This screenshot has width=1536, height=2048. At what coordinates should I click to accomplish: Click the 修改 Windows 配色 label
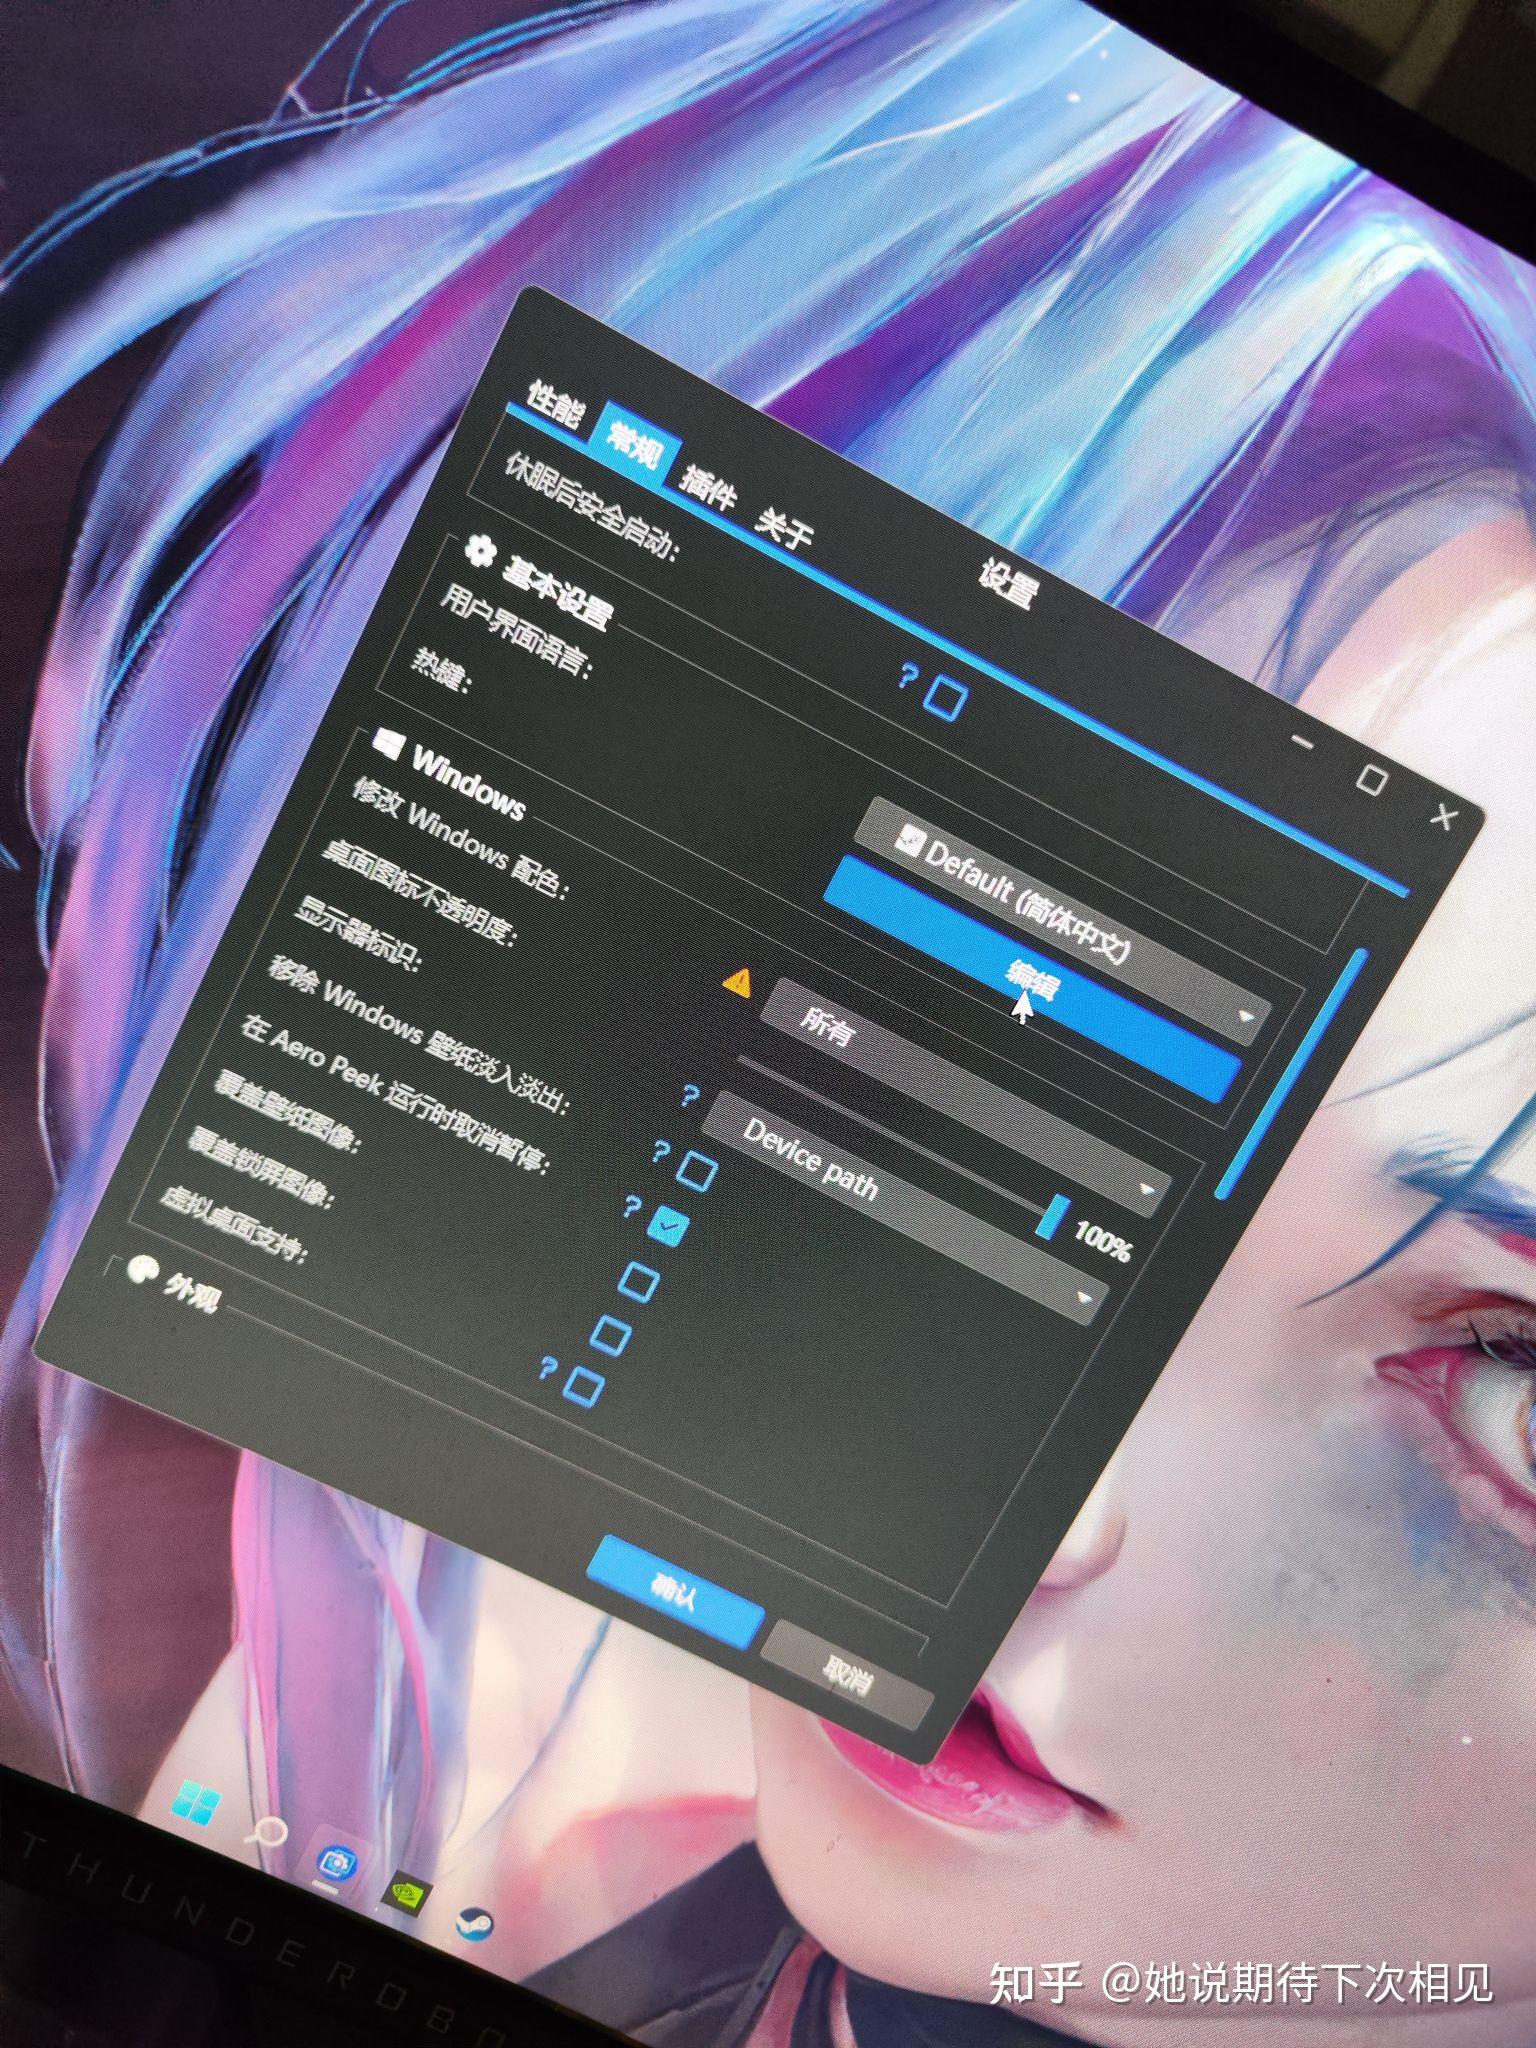[459, 837]
